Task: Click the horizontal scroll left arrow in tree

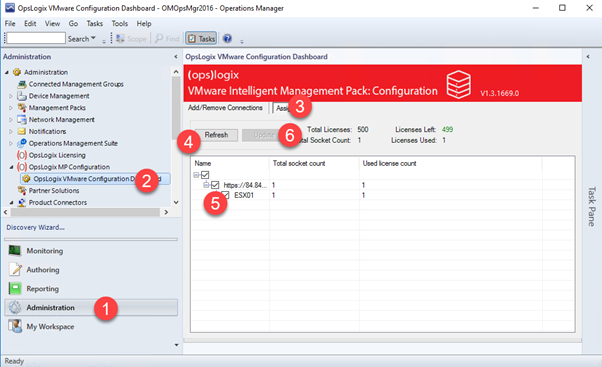Action: (x=5, y=212)
